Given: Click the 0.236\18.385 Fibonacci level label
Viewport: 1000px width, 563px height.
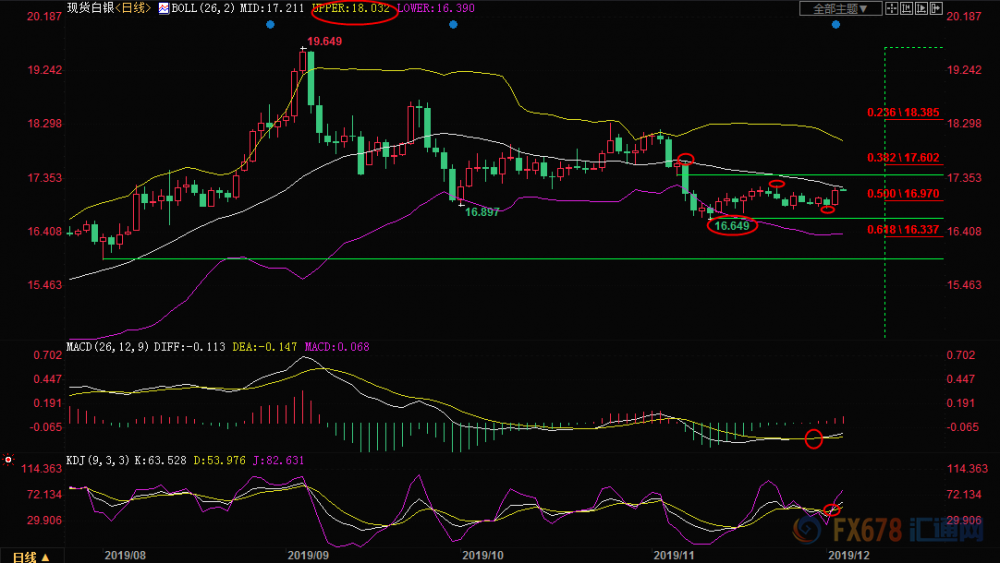Looking at the screenshot, I should 903,113.
